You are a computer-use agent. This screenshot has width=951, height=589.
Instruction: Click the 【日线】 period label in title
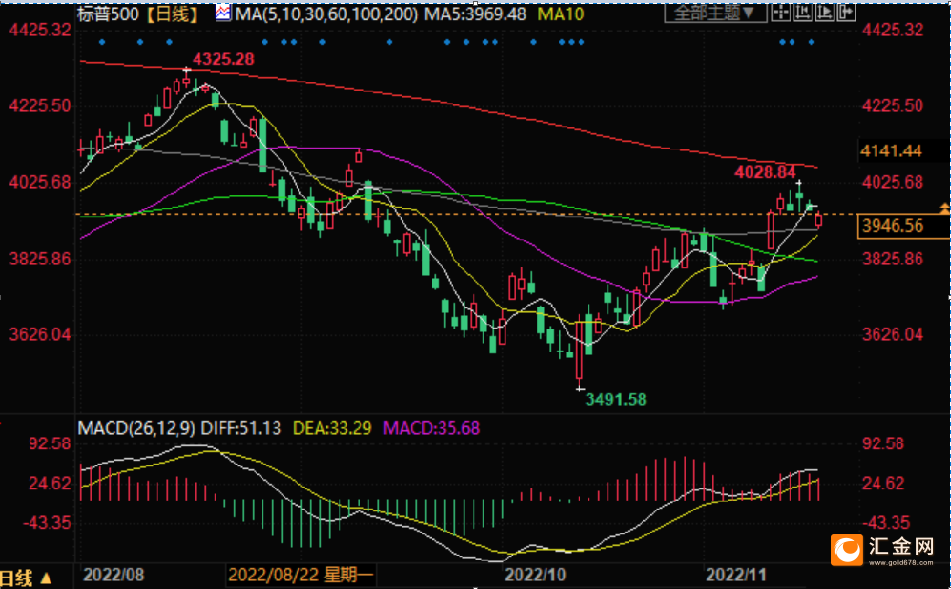click(173, 13)
